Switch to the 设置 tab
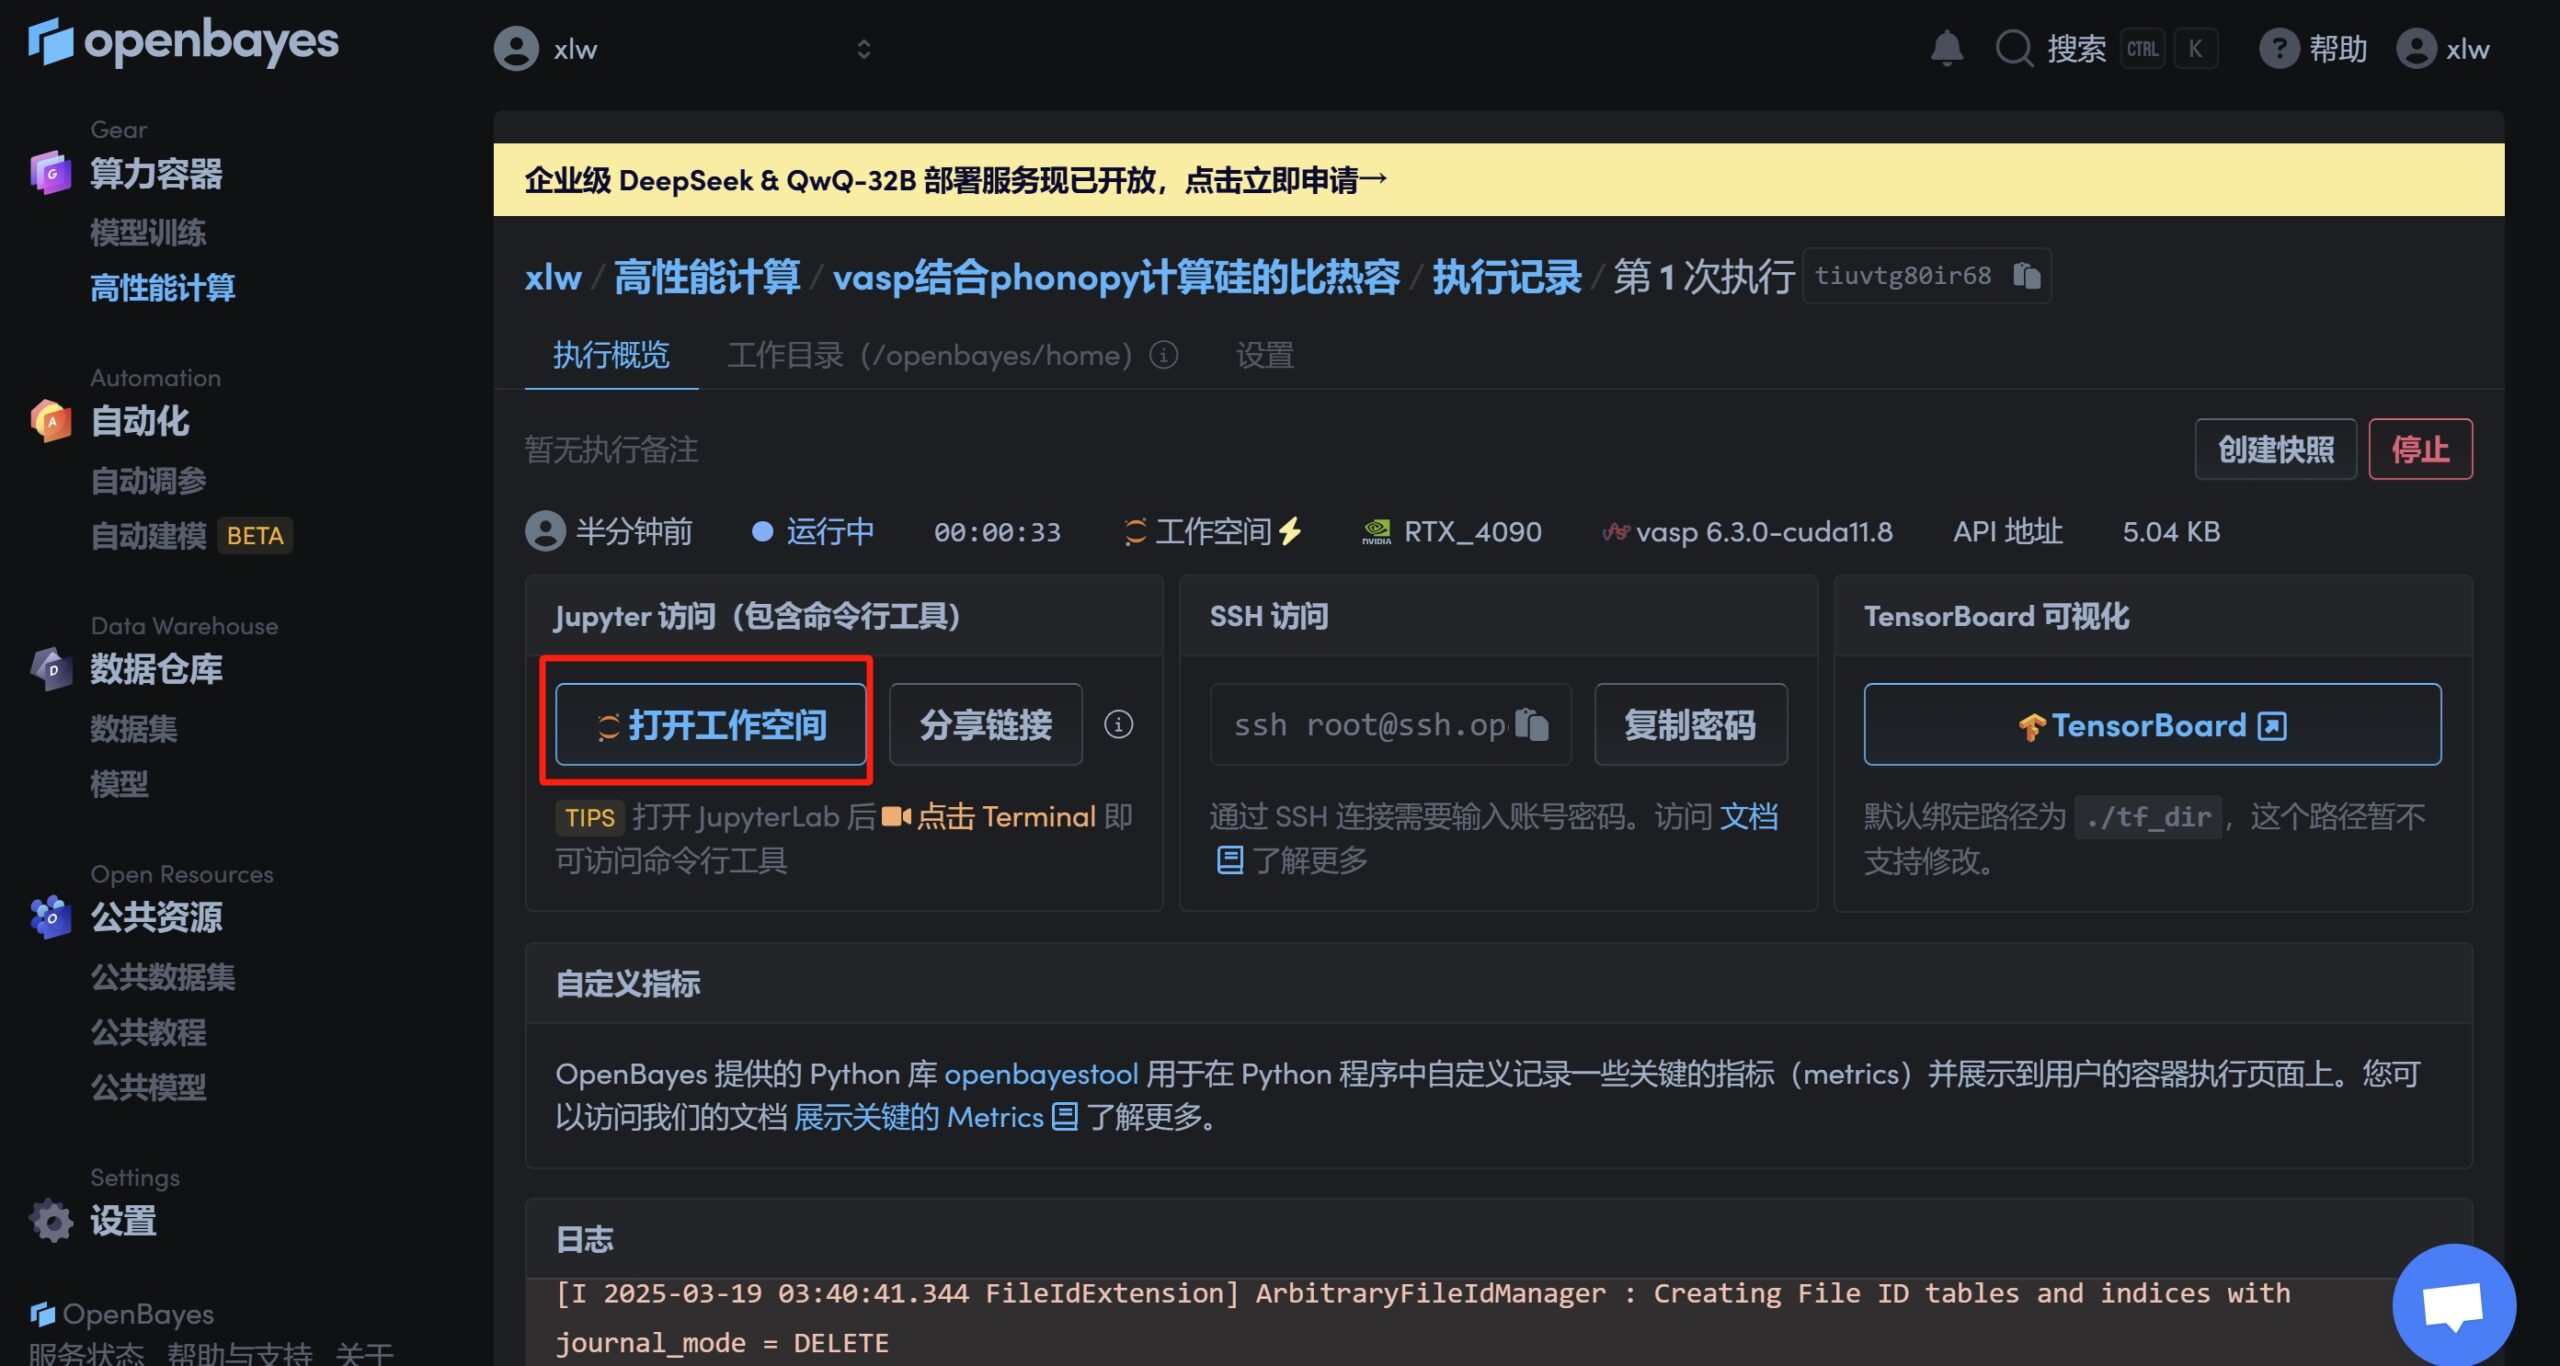 (1265, 355)
